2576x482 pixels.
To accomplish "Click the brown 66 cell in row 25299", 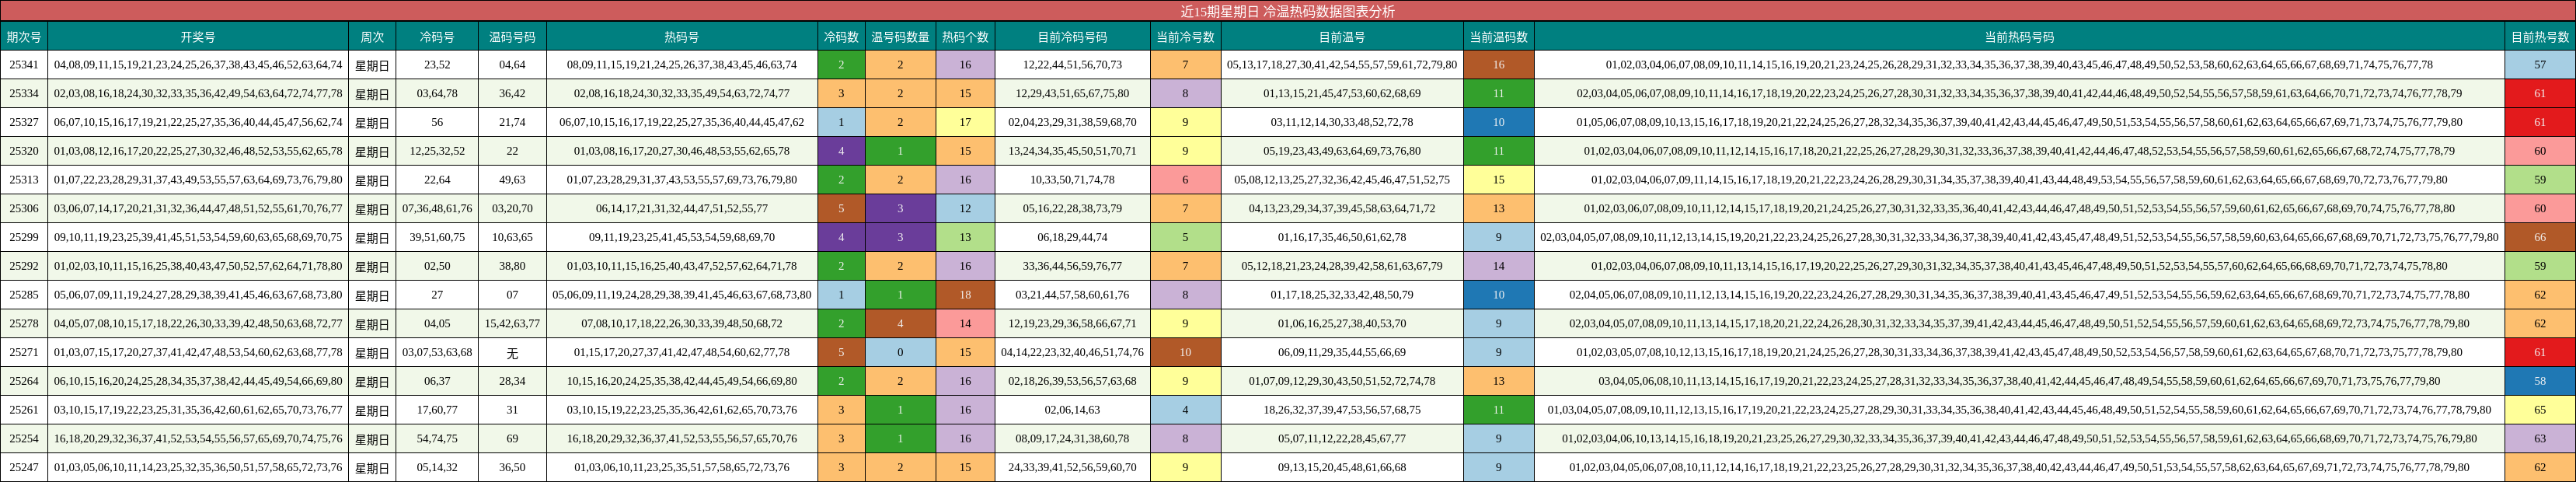I will pyautogui.click(x=2540, y=238).
